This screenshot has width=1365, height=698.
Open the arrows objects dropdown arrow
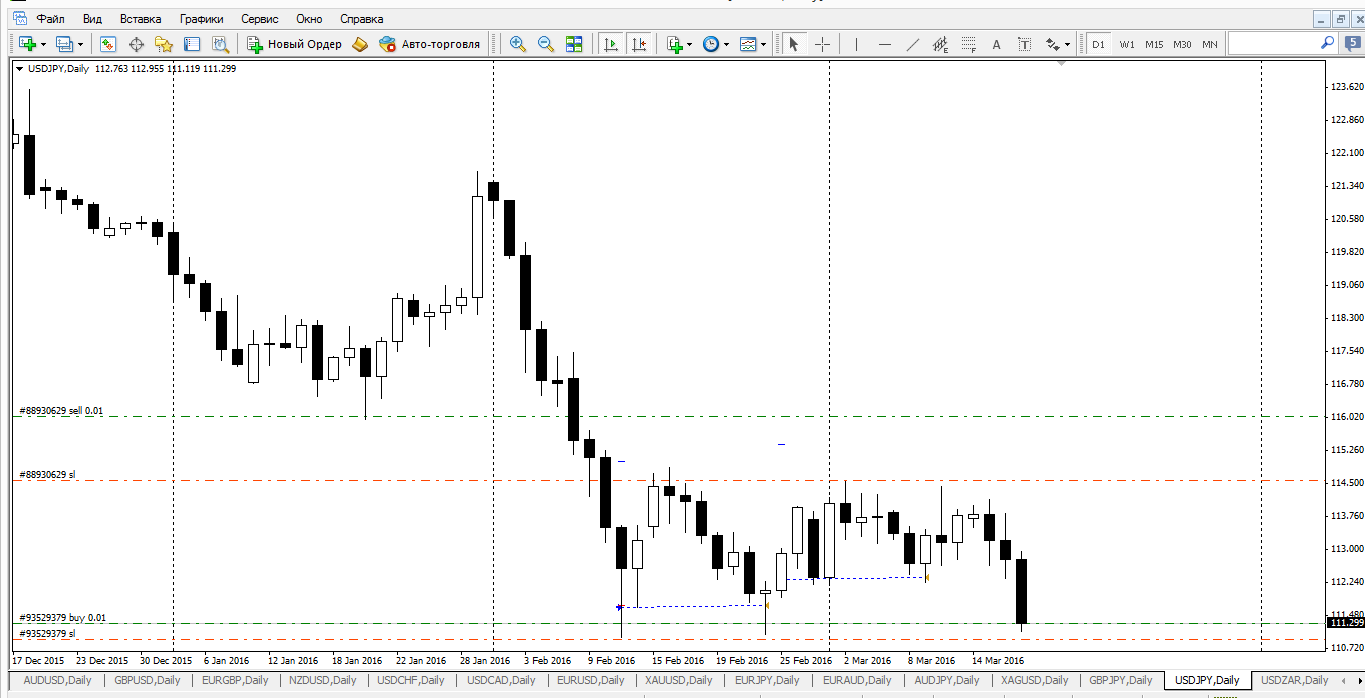(1067, 44)
